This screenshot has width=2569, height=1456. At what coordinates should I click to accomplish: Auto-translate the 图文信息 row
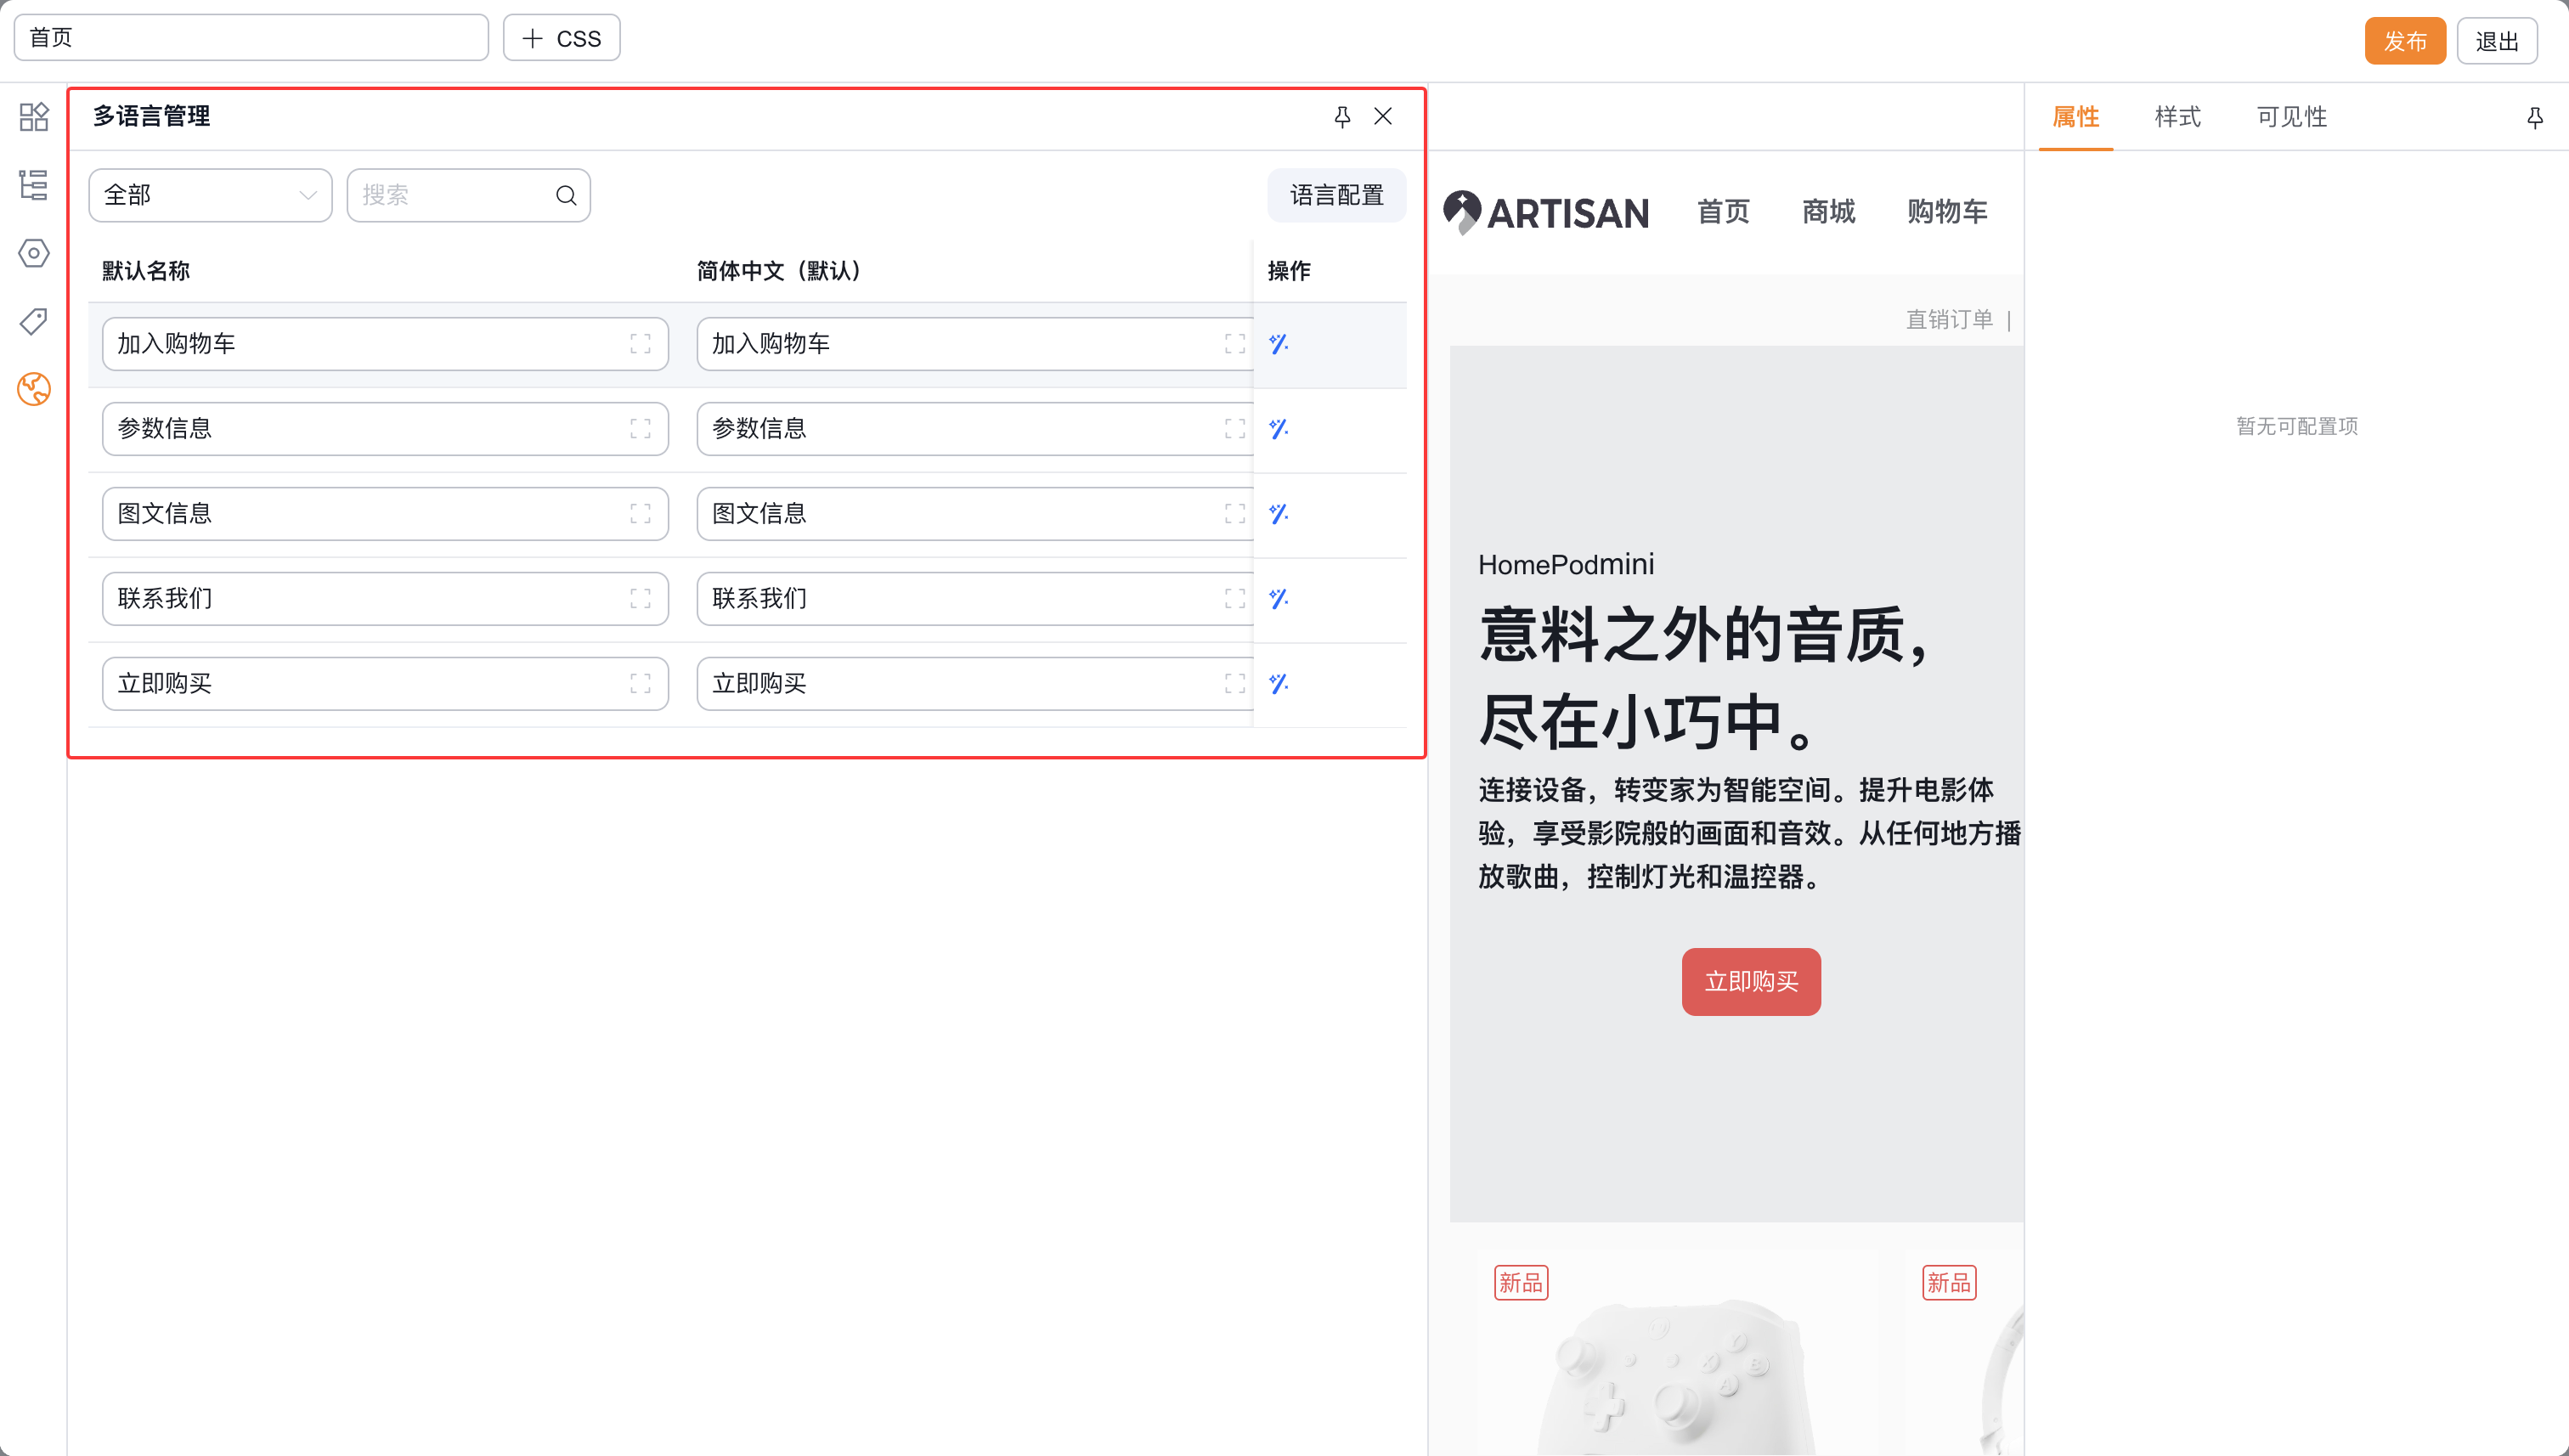coord(1278,514)
